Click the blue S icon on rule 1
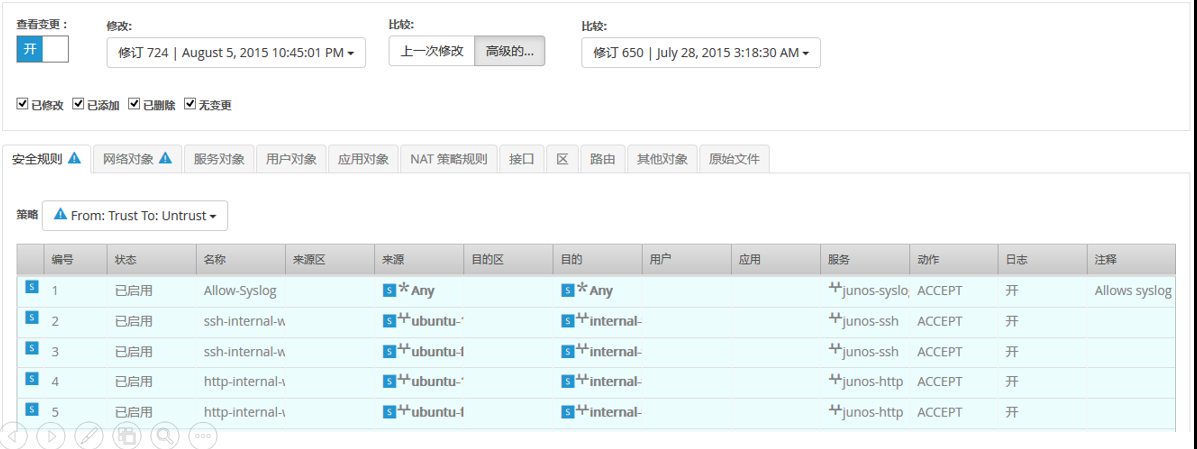Image resolution: width=1197 pixels, height=449 pixels. pyautogui.click(x=31, y=288)
